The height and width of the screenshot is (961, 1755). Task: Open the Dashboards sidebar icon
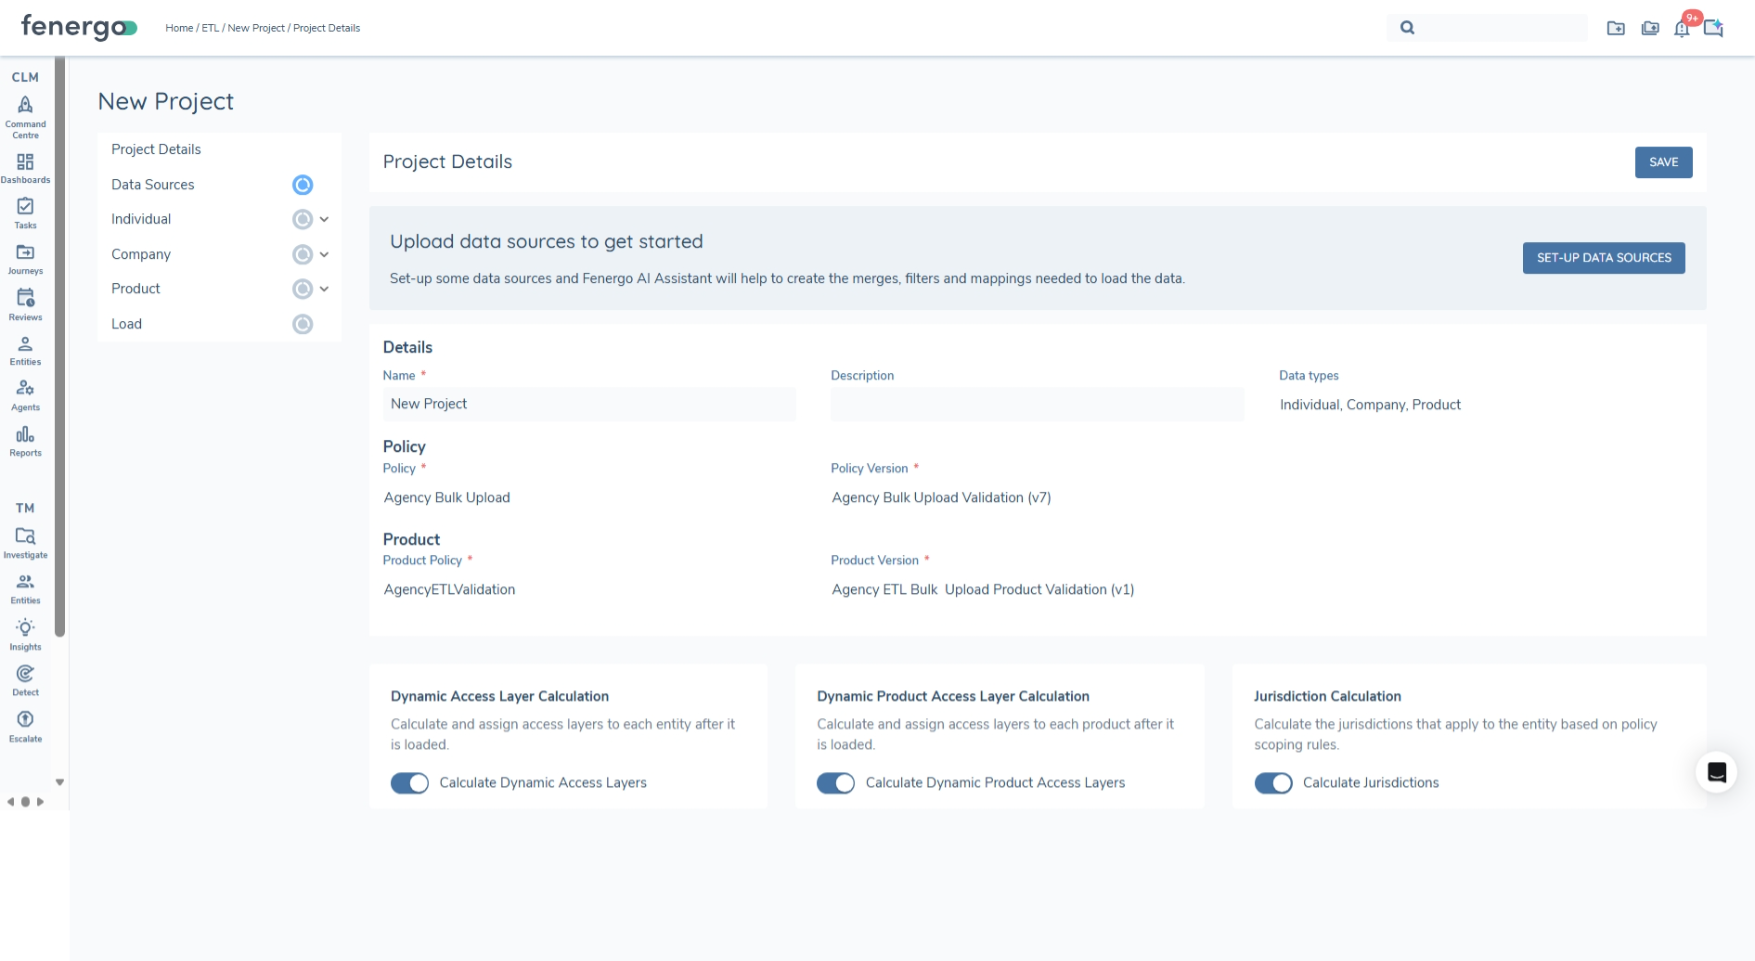(x=25, y=163)
